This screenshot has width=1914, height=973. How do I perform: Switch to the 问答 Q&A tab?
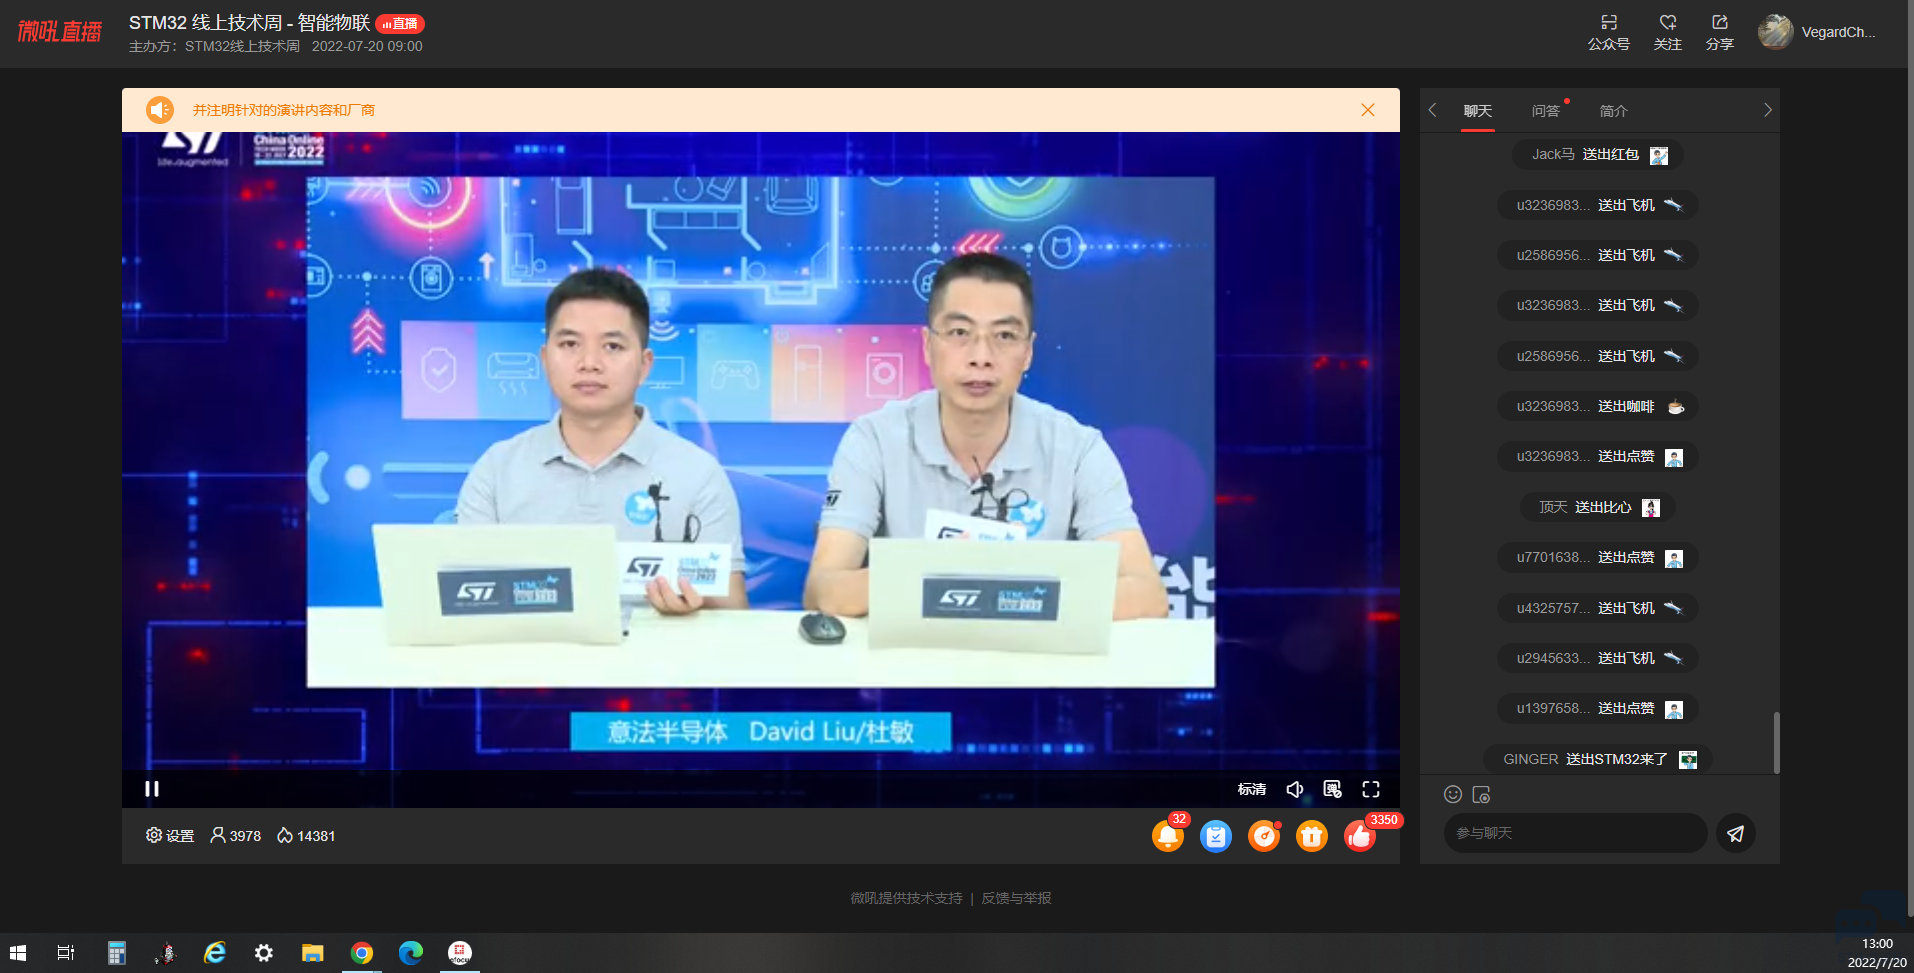(x=1546, y=111)
